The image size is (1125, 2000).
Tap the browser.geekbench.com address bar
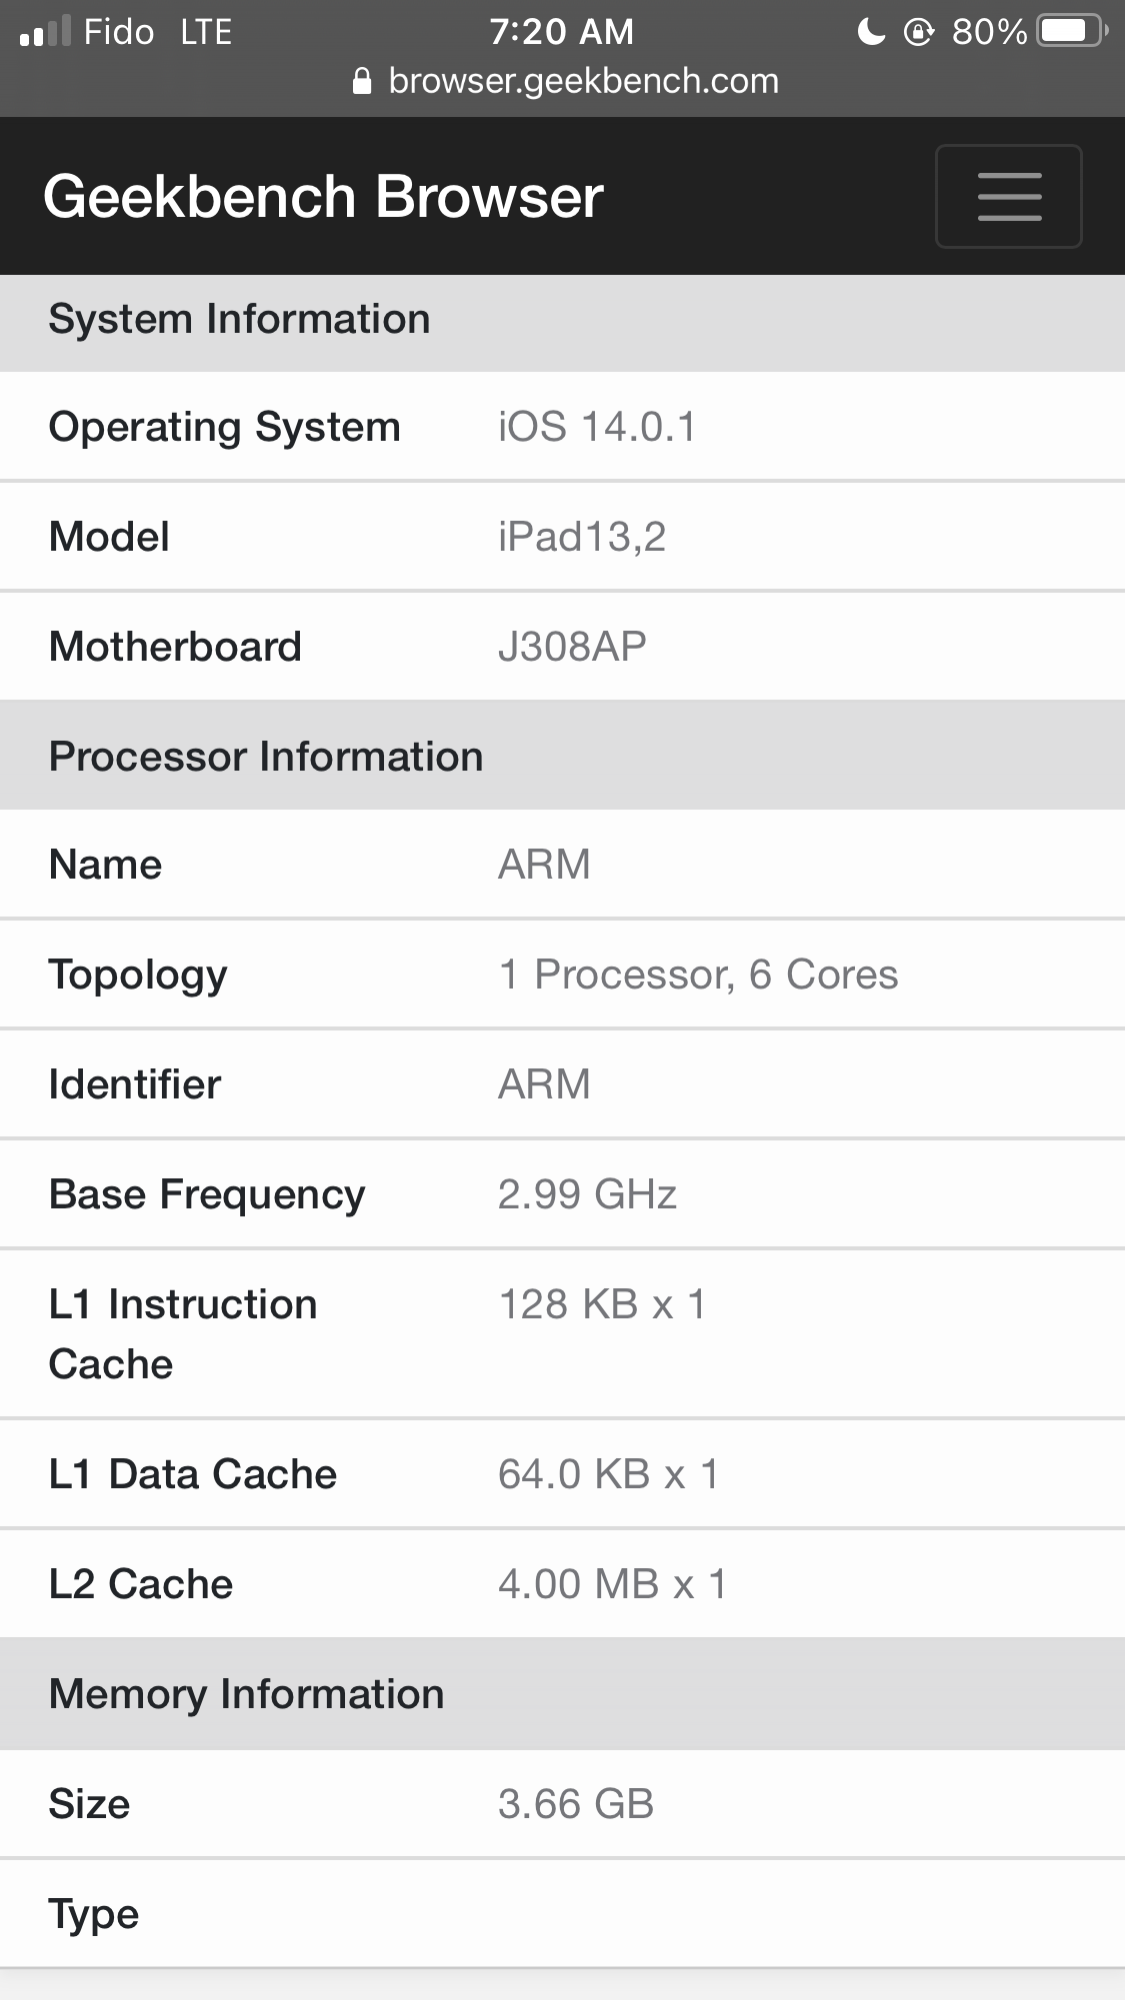582,81
